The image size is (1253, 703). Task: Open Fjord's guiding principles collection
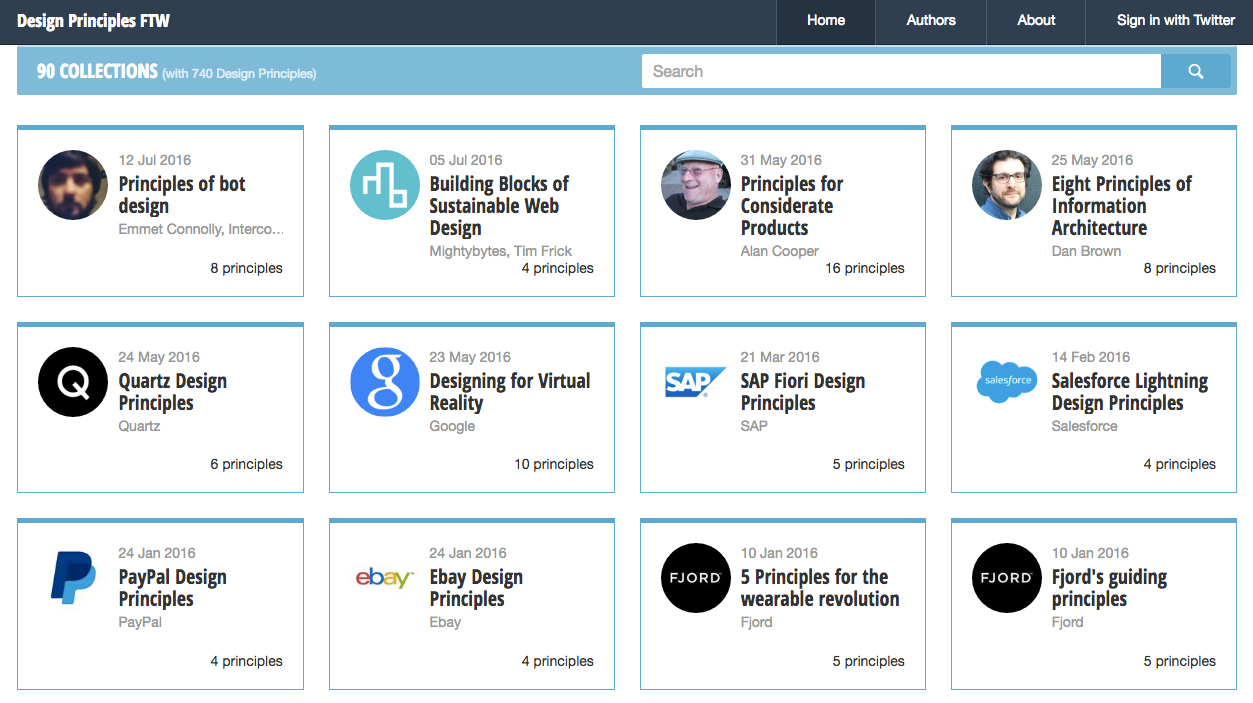point(1108,588)
